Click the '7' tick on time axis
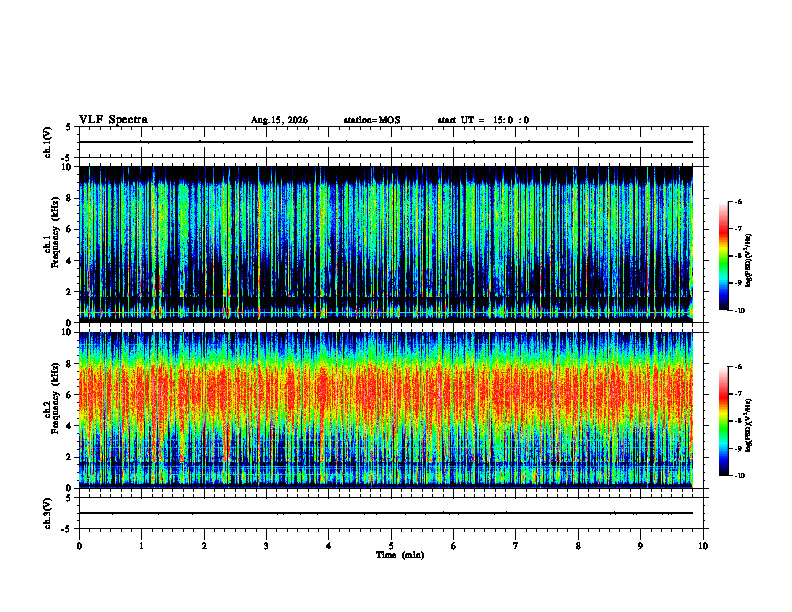Image resolution: width=792 pixels, height=612 pixels. 516,546
